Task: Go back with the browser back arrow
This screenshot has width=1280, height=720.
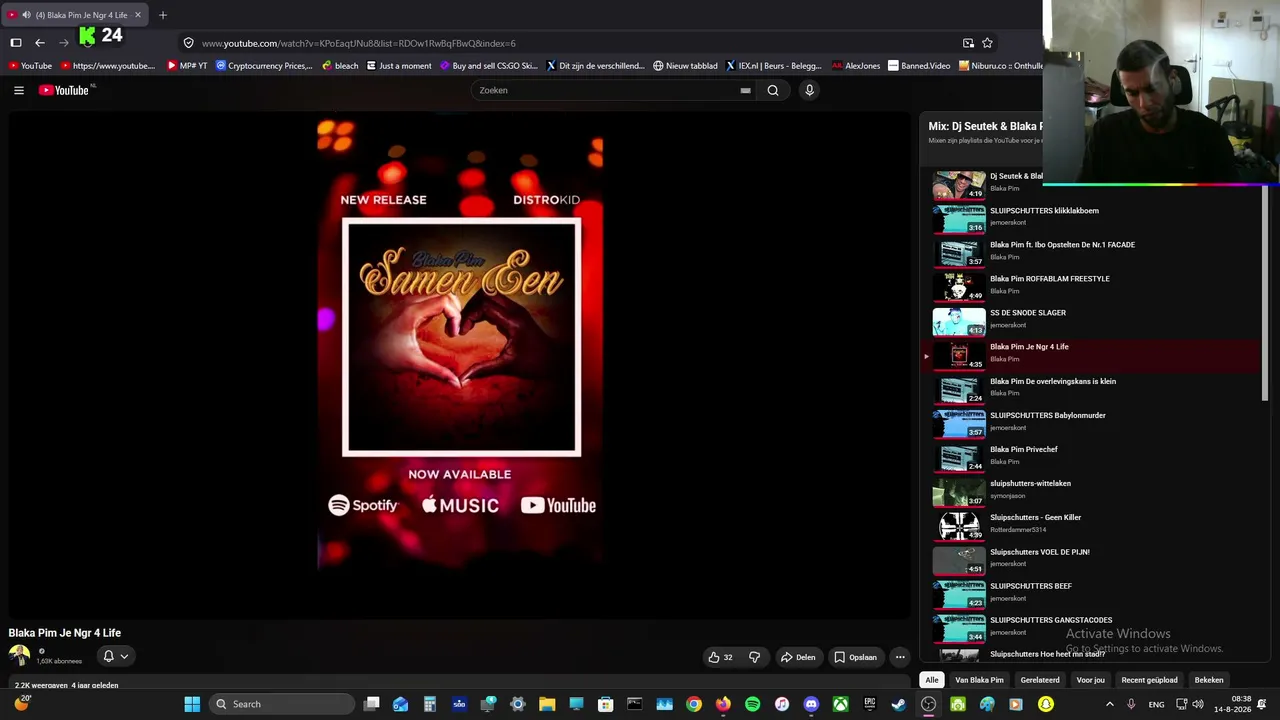Action: [x=39, y=43]
